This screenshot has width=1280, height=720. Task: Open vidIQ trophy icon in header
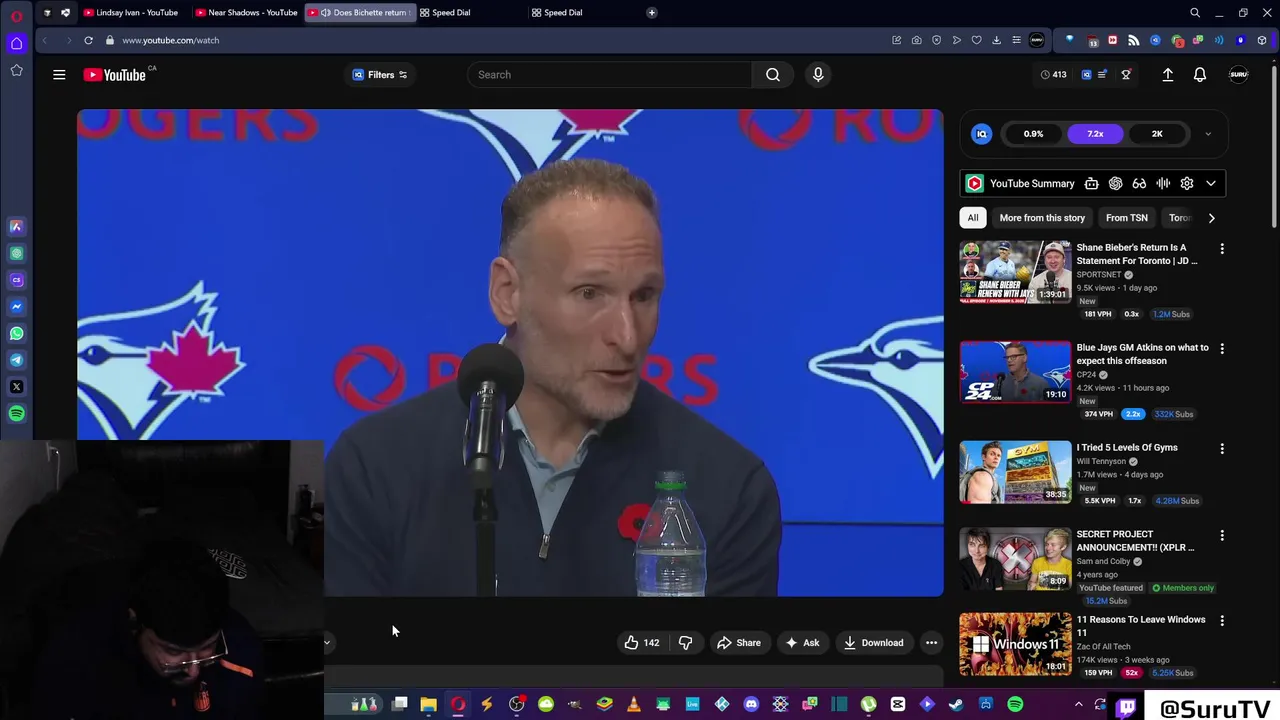click(x=1125, y=75)
